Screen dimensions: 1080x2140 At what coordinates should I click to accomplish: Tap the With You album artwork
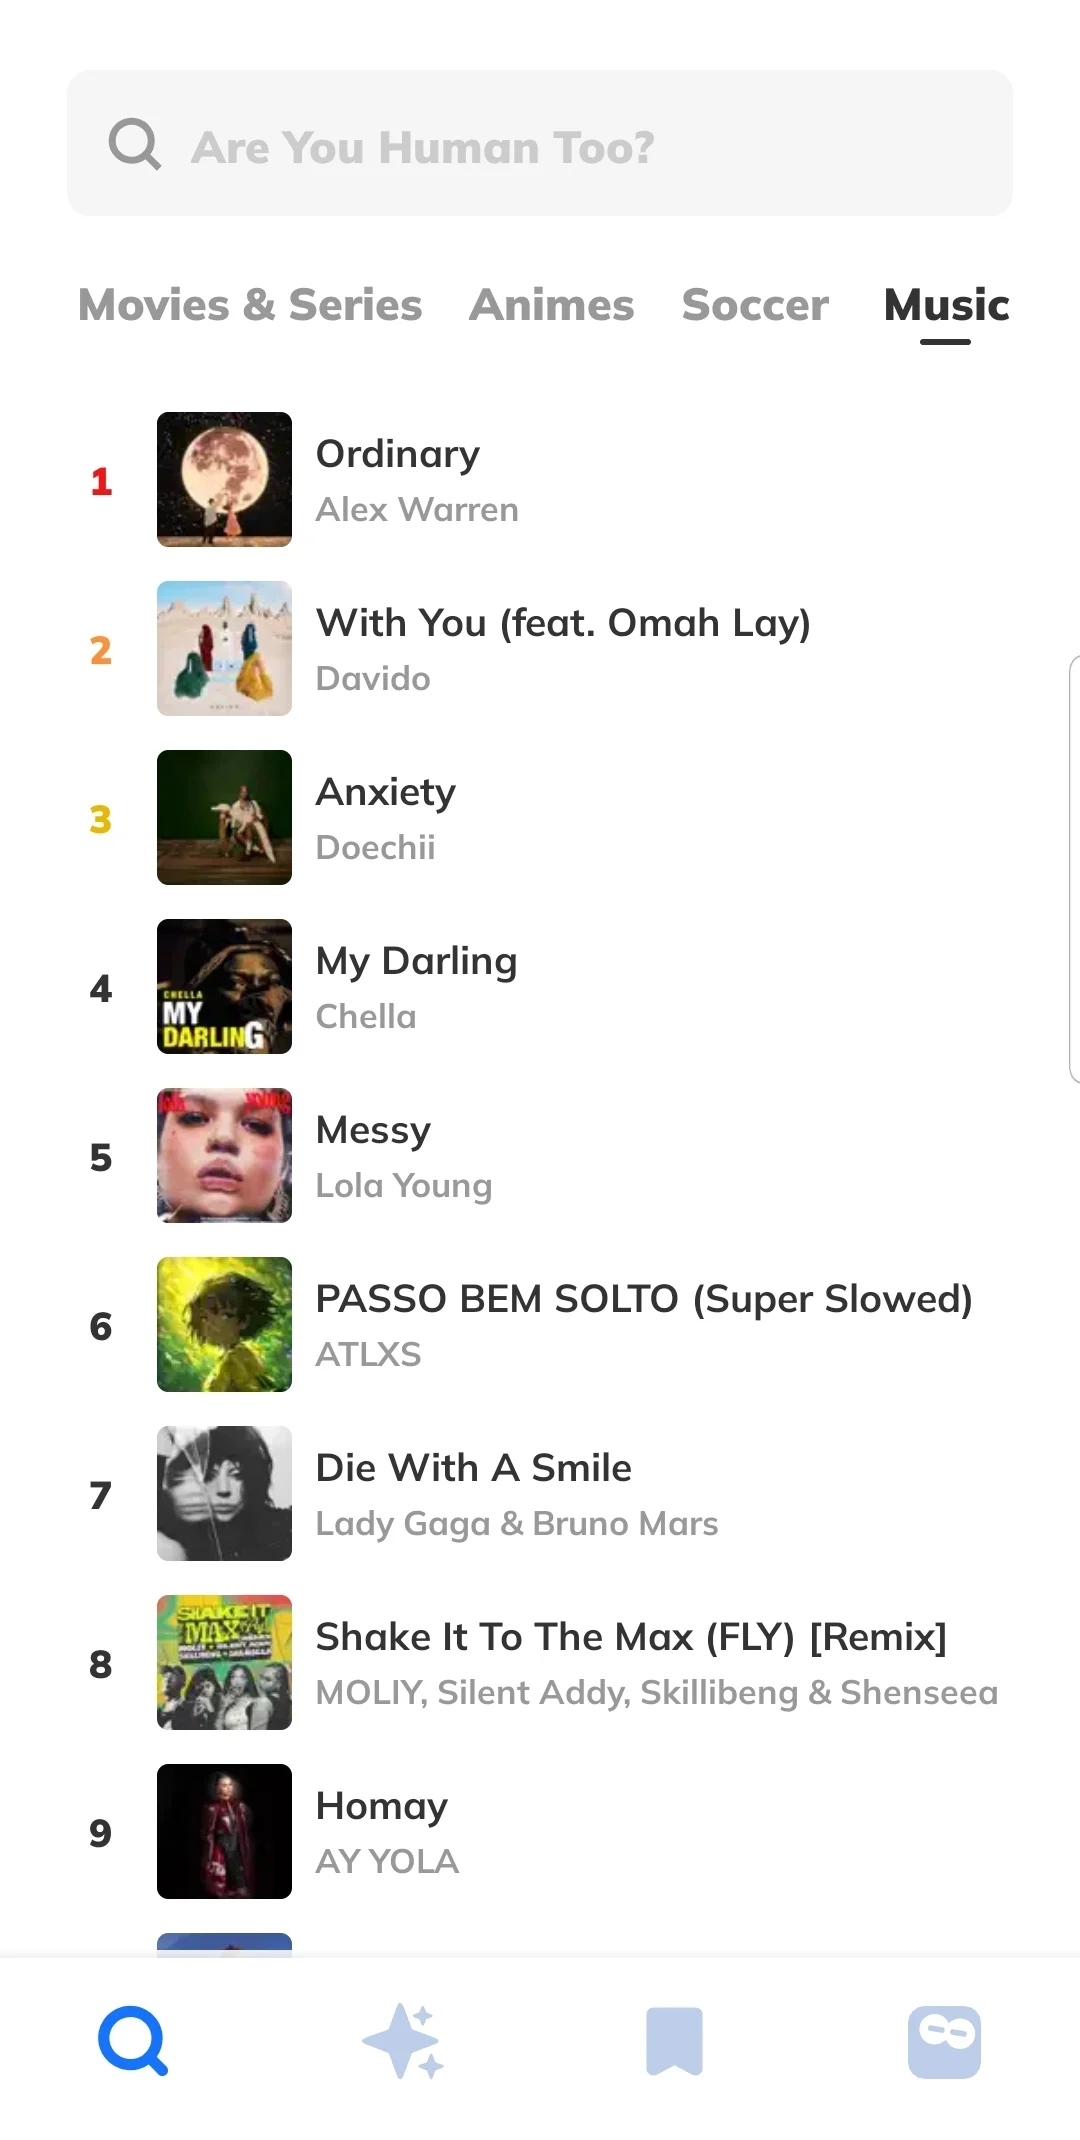[x=224, y=648]
